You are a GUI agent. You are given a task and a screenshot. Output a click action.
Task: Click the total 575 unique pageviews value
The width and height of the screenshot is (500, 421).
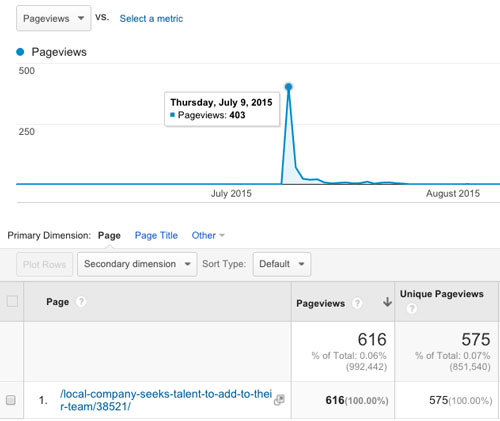(x=476, y=339)
